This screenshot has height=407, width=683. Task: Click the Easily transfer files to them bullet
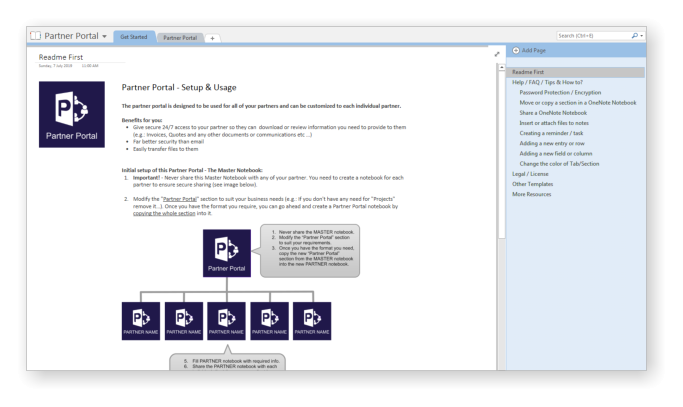166,149
